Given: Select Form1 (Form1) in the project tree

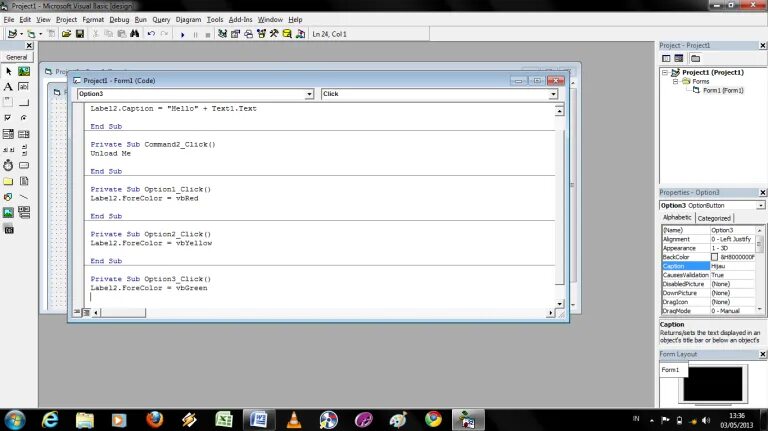Looking at the screenshot, I should pos(723,91).
